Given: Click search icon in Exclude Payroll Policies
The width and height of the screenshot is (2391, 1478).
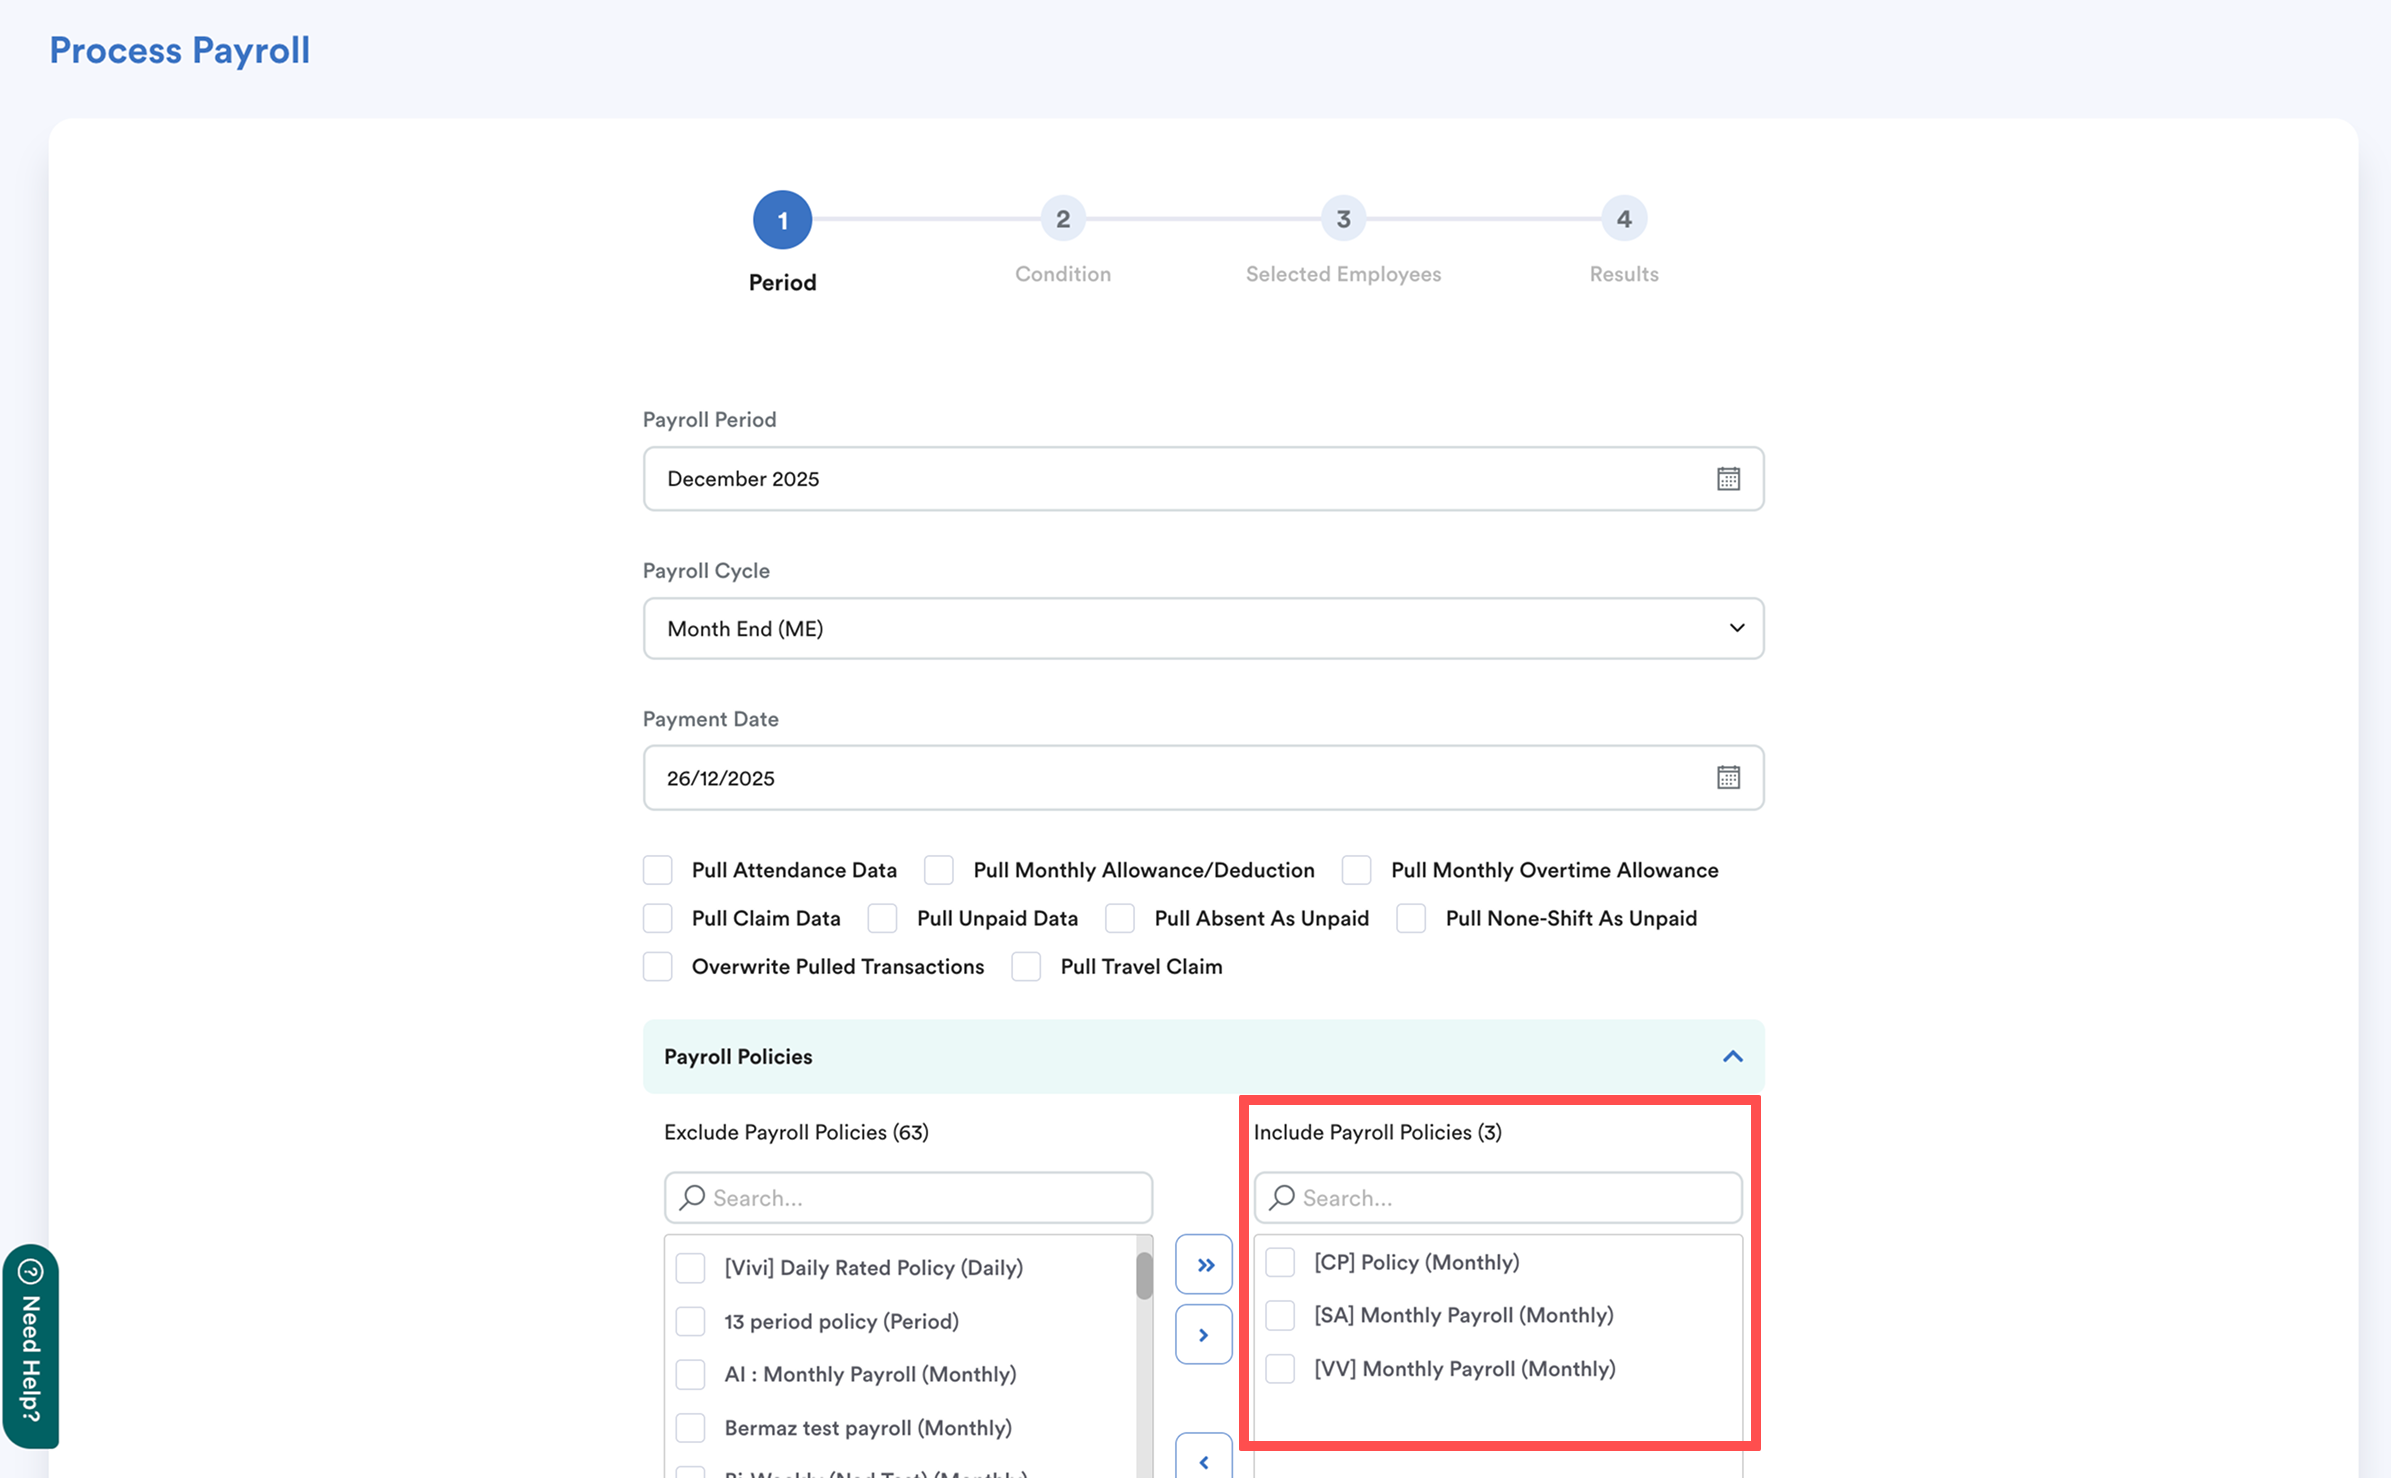Looking at the screenshot, I should tap(692, 1197).
